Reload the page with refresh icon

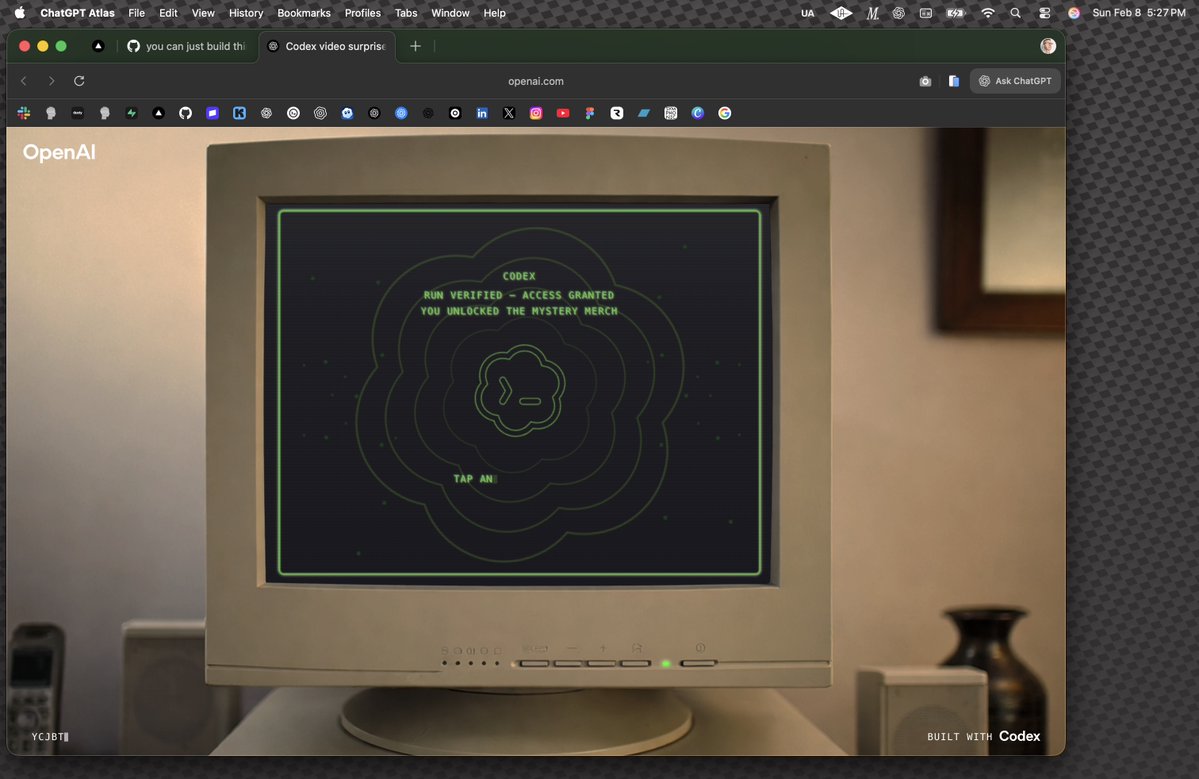pos(79,81)
